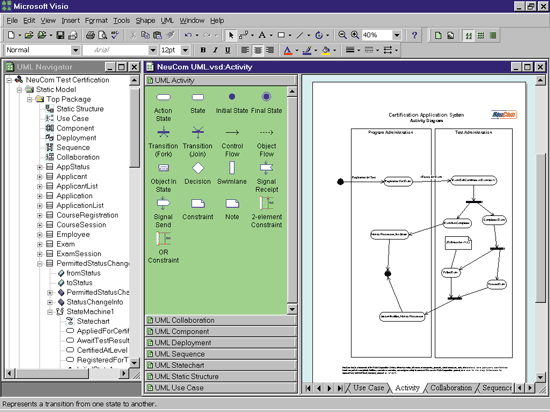
Task: Open the 12pt font size dropdown
Action: click(x=185, y=50)
